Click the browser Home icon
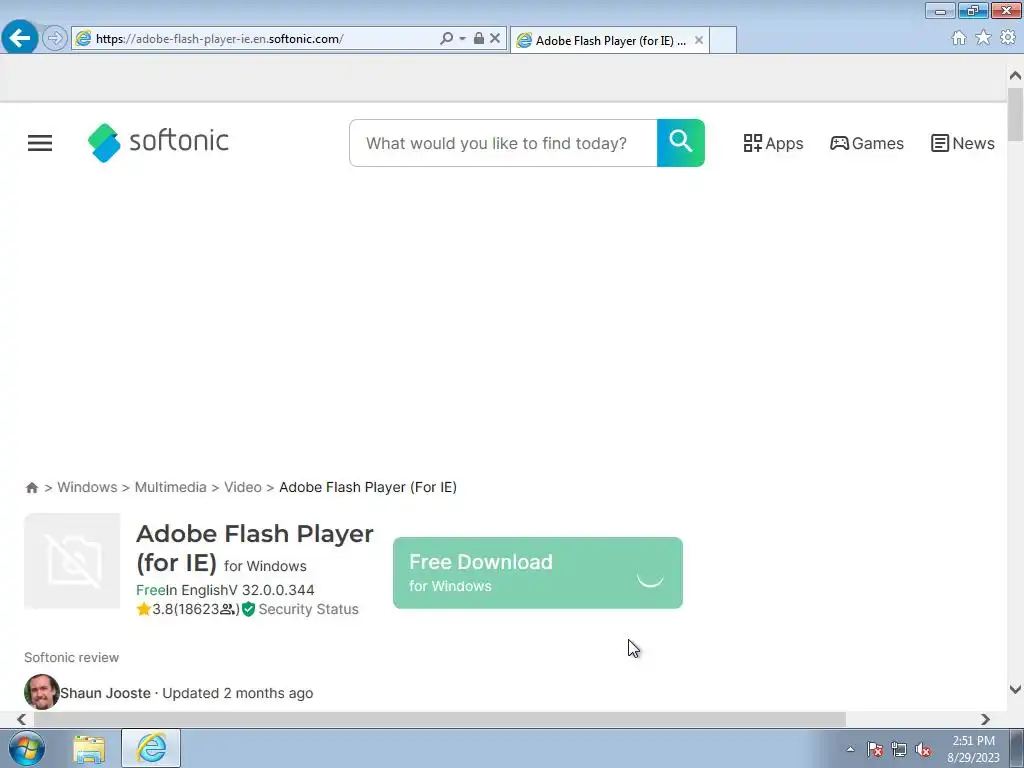The image size is (1024, 768). pyautogui.click(x=959, y=38)
